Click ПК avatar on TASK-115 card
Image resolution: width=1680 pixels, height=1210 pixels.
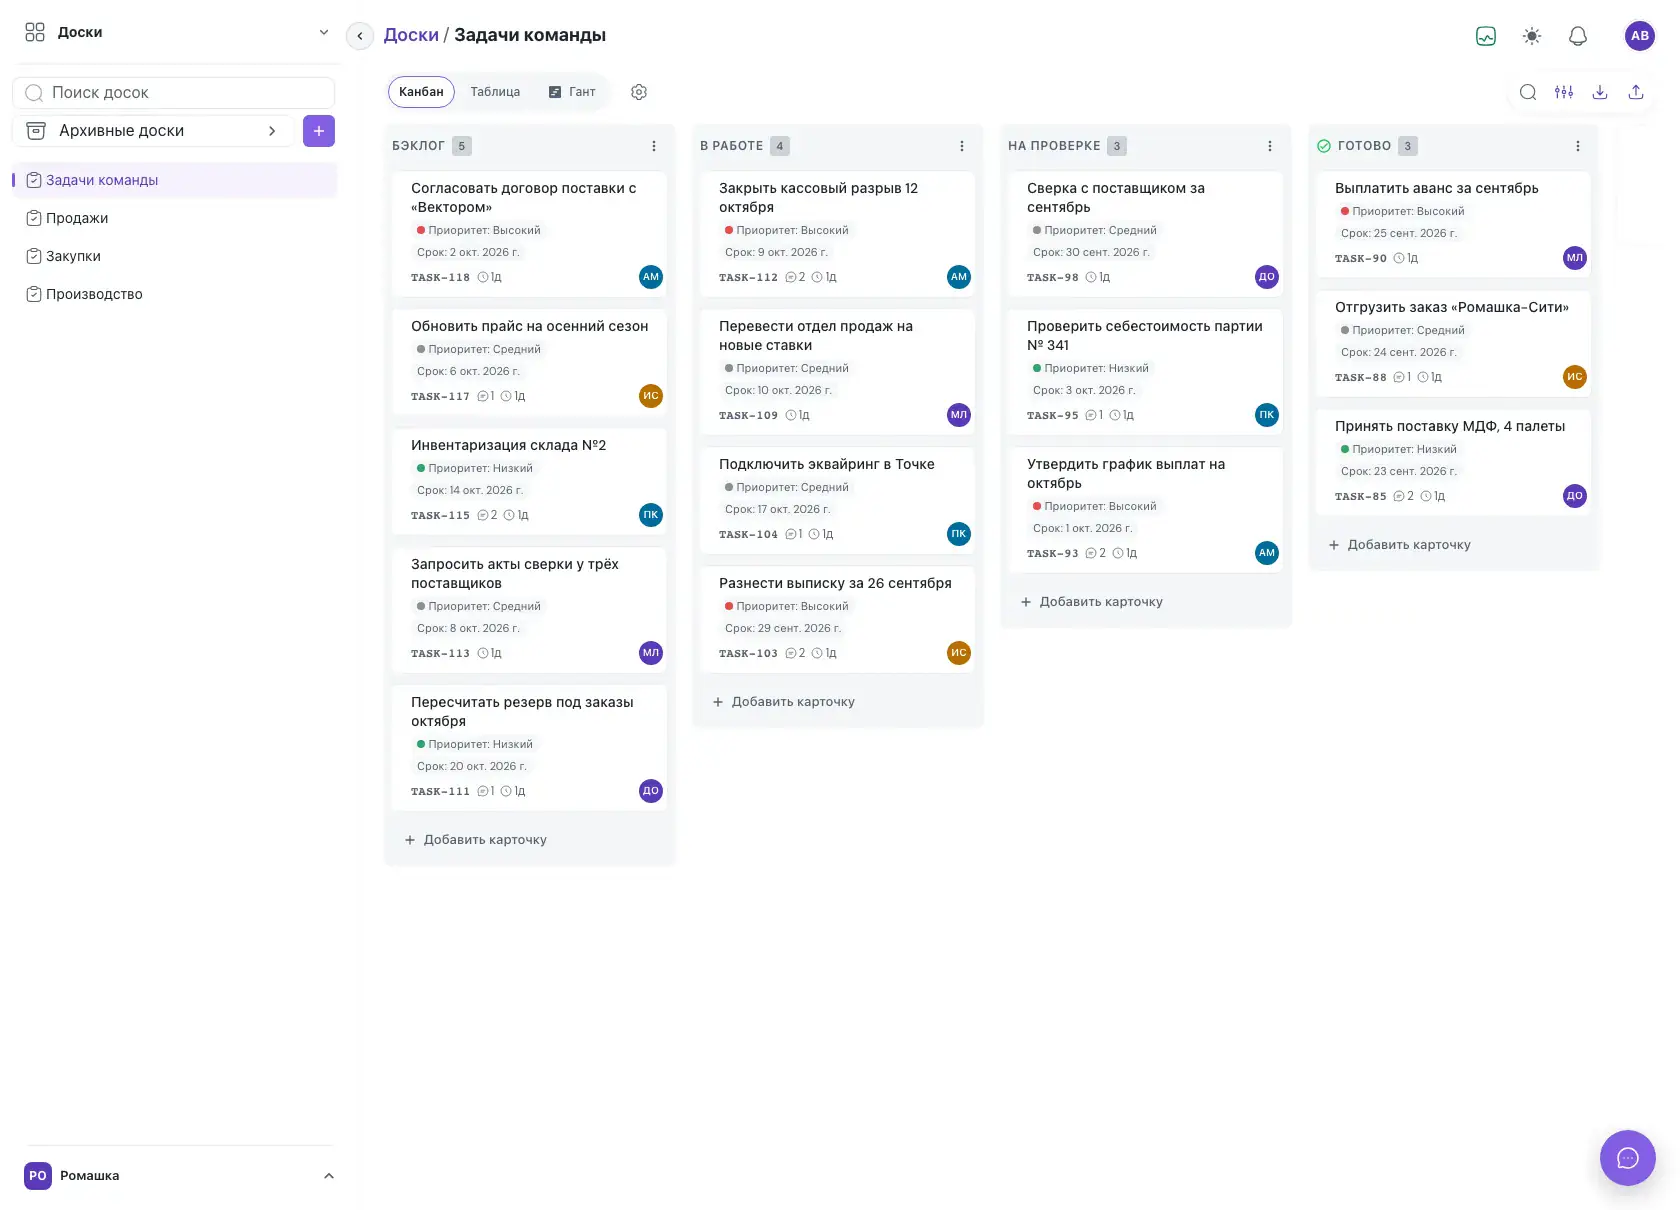click(x=651, y=515)
